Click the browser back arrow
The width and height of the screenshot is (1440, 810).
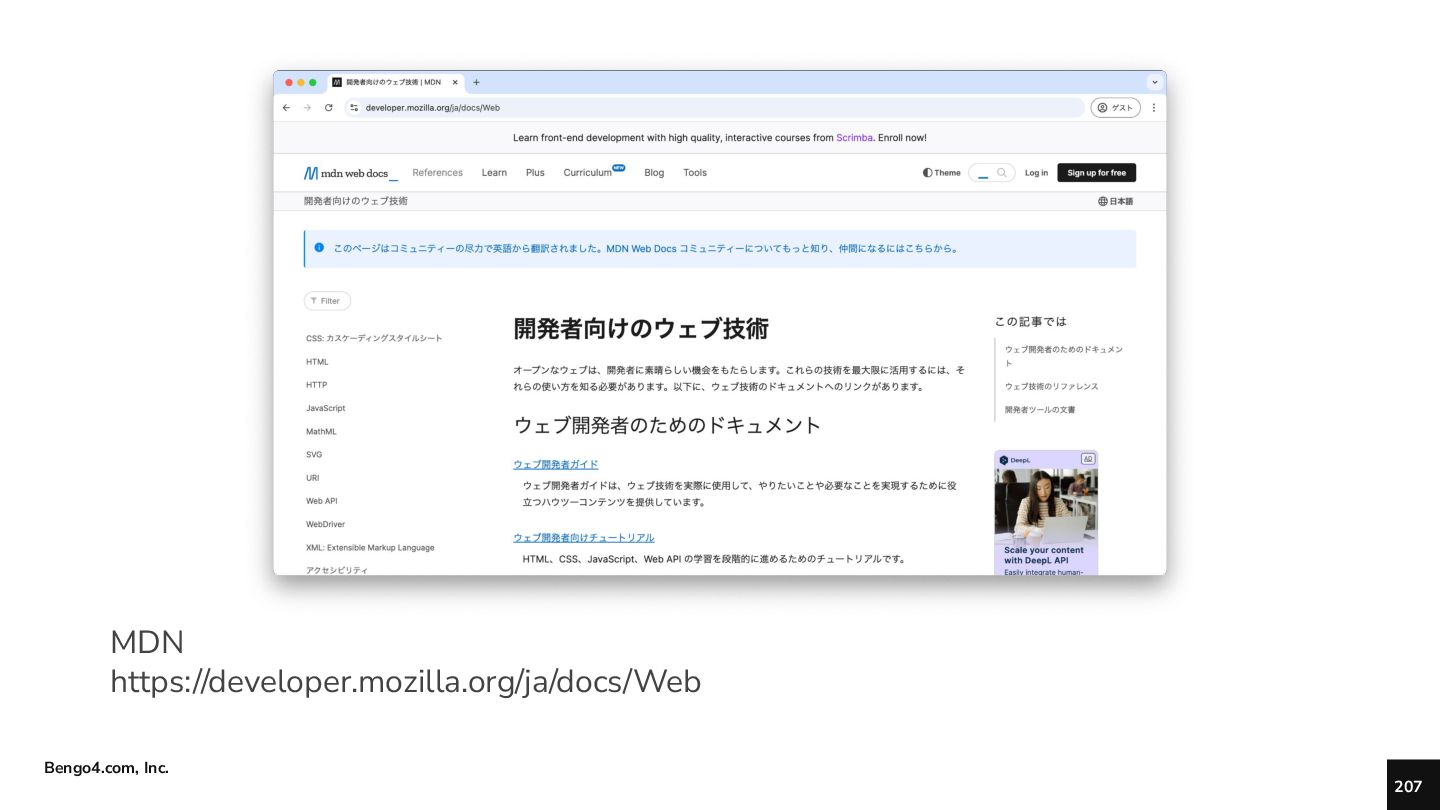(286, 107)
